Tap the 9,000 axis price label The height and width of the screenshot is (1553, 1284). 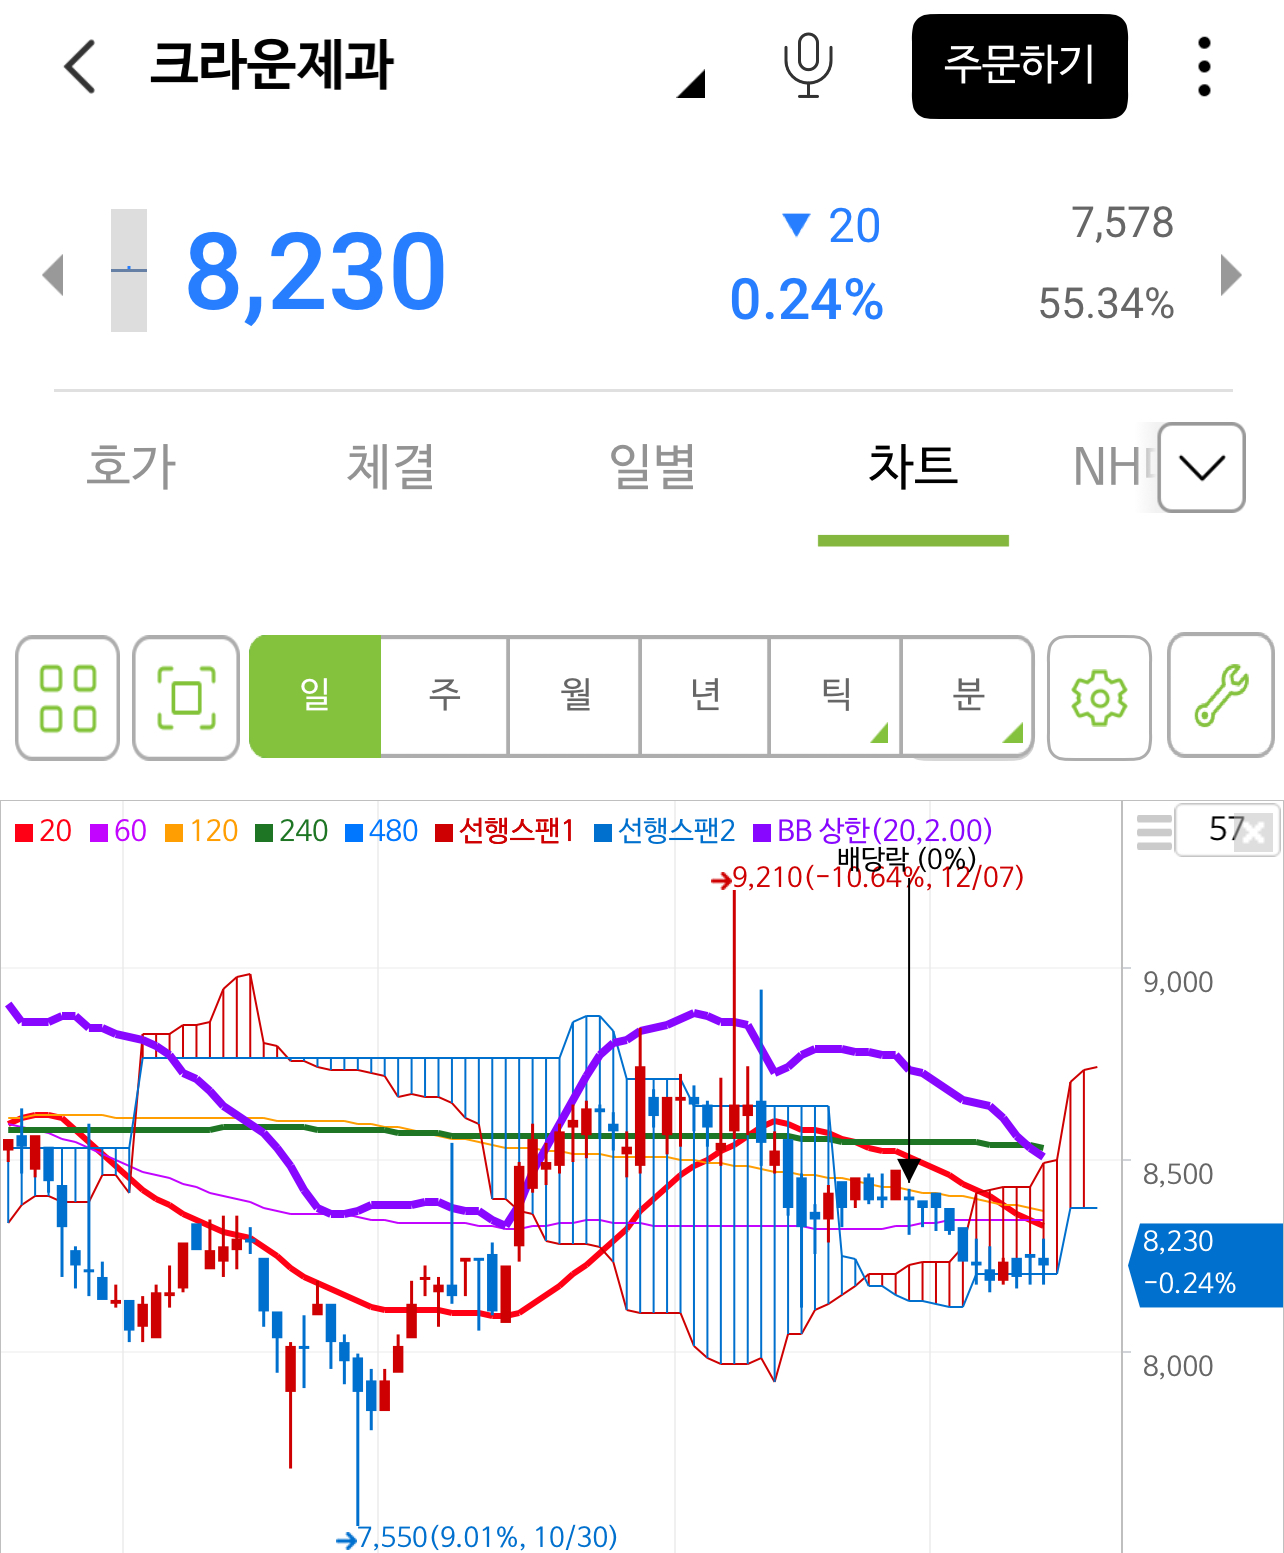point(1178,982)
